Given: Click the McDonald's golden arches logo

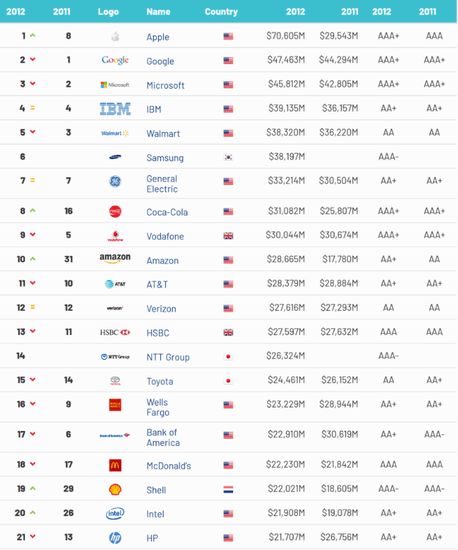Looking at the screenshot, I should tap(115, 465).
